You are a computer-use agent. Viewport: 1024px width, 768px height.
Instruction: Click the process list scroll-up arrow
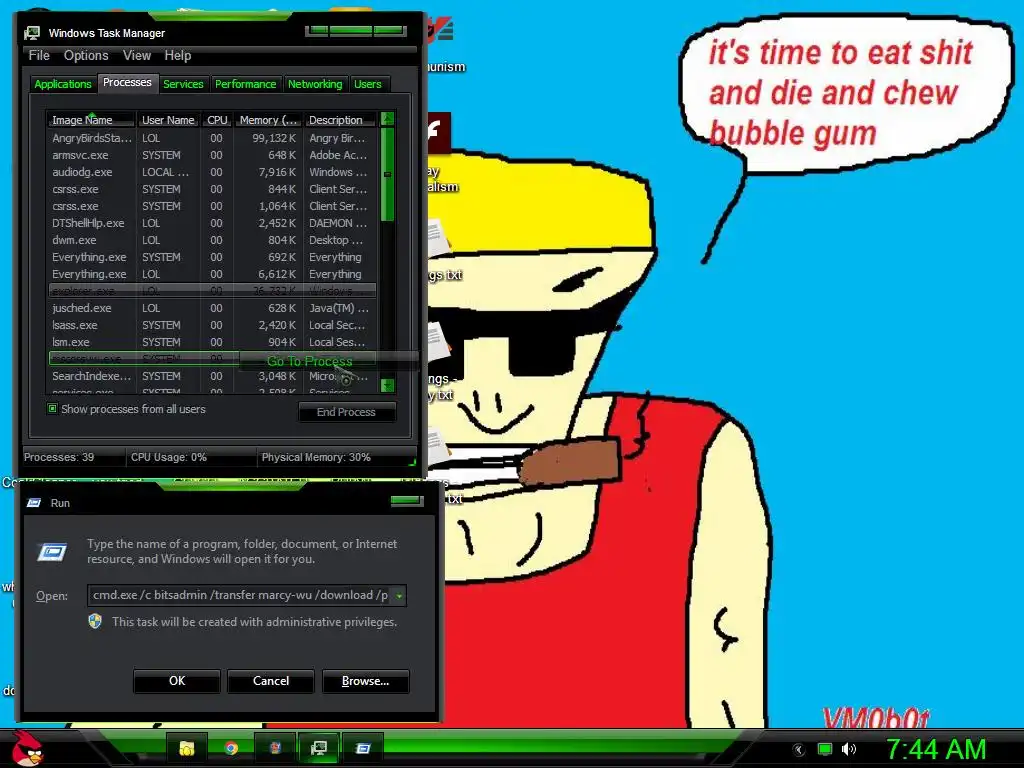pos(388,119)
